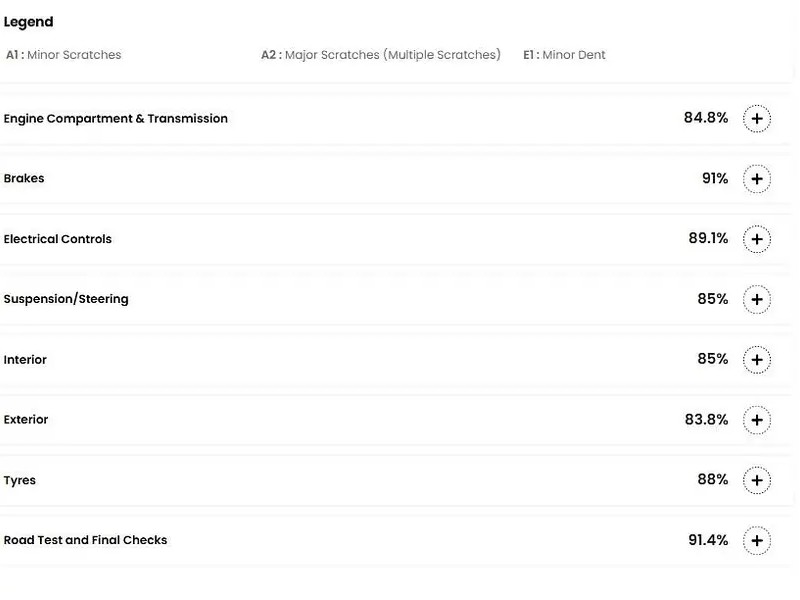
Task: Open Electrical Controls details plus icon
Action: point(757,240)
